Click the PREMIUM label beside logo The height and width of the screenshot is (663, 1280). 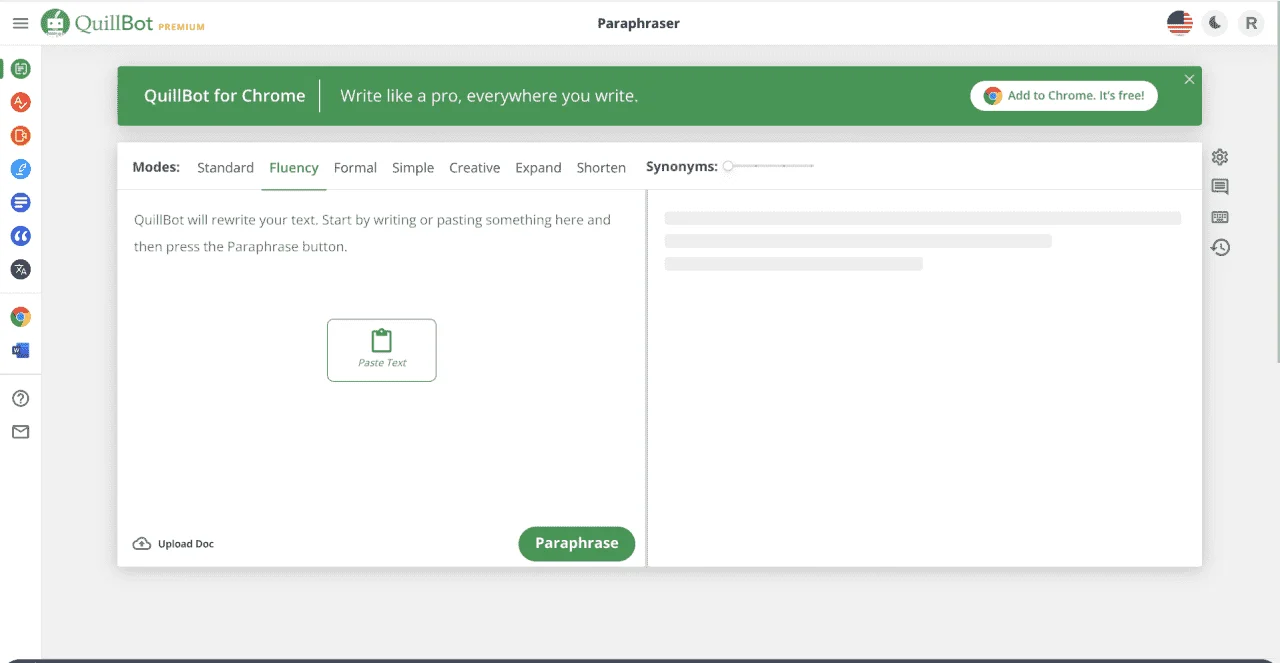tap(181, 27)
